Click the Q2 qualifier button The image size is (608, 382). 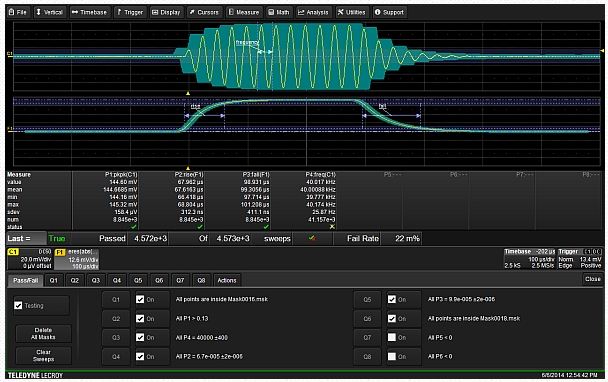click(x=116, y=318)
